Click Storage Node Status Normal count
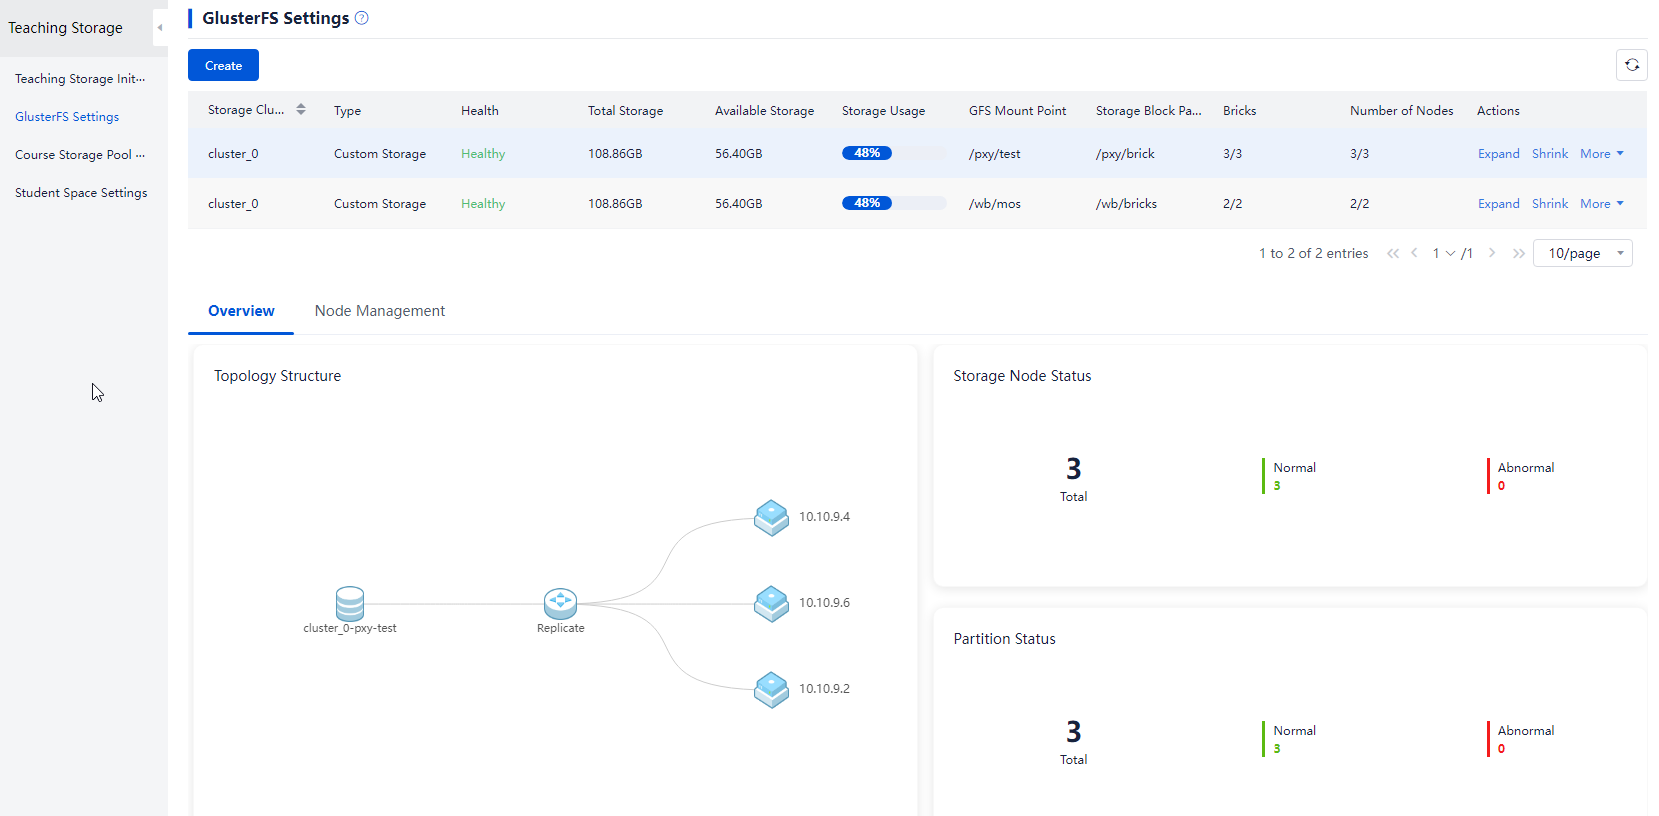 pyautogui.click(x=1277, y=486)
